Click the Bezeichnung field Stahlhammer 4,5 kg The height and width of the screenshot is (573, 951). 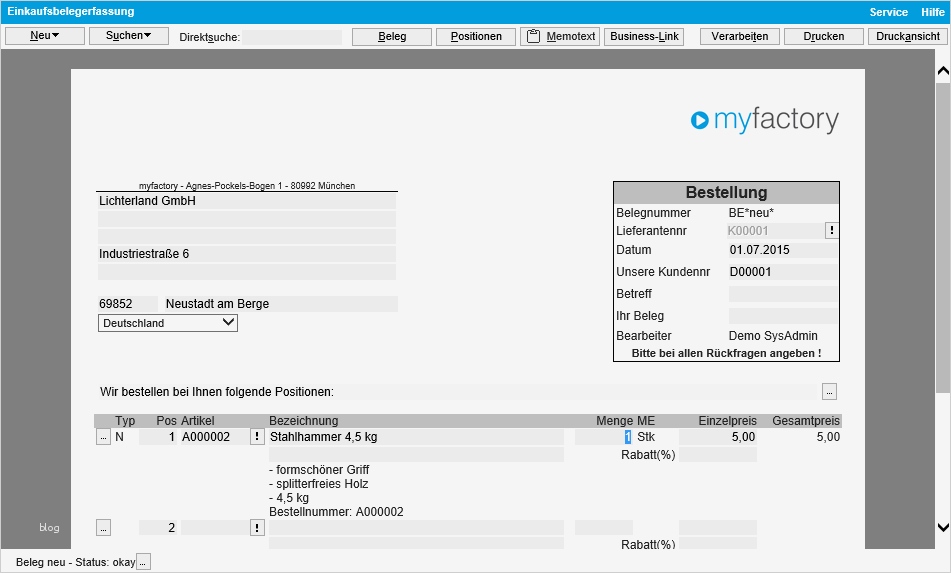[416, 437]
